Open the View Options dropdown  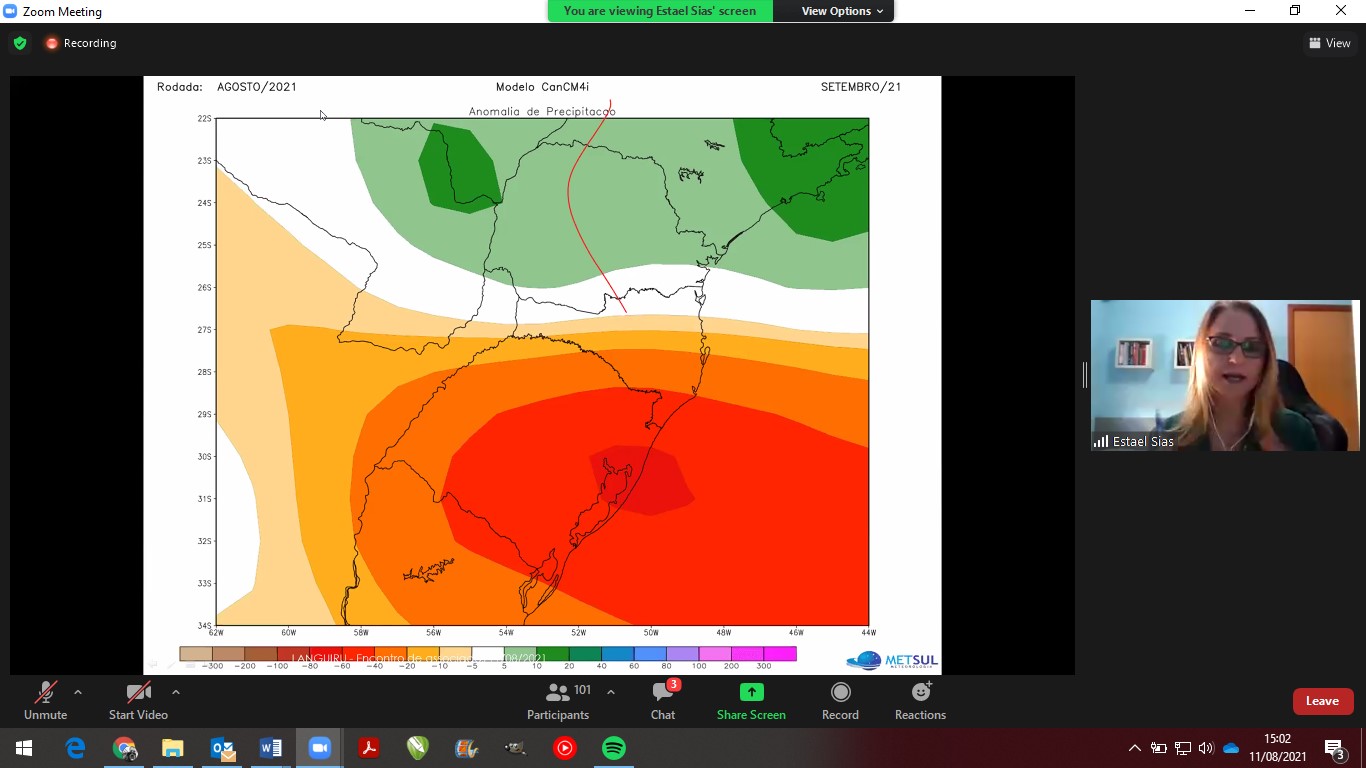[x=842, y=11]
